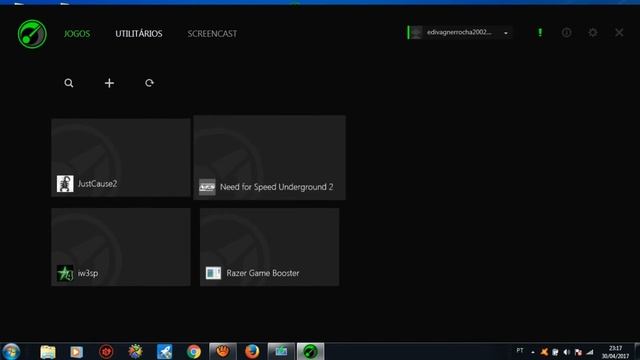The width and height of the screenshot is (640, 360).
Task: Open settings gear icon in header
Action: [593, 33]
